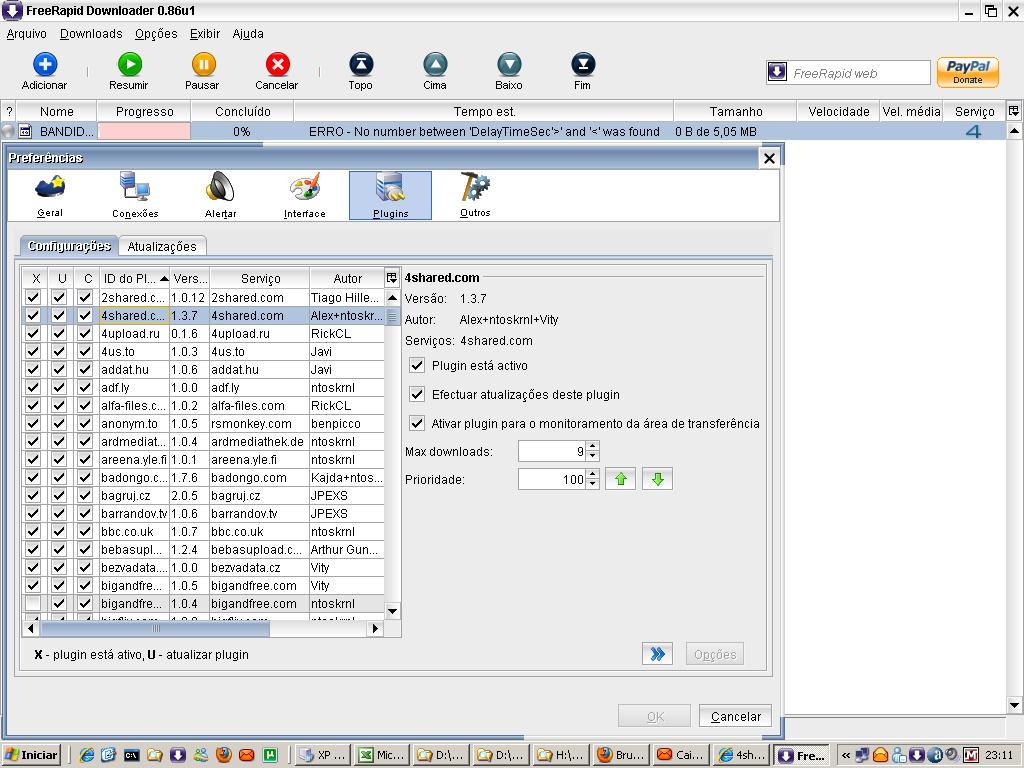Open plugin table column chooser

tap(392, 278)
